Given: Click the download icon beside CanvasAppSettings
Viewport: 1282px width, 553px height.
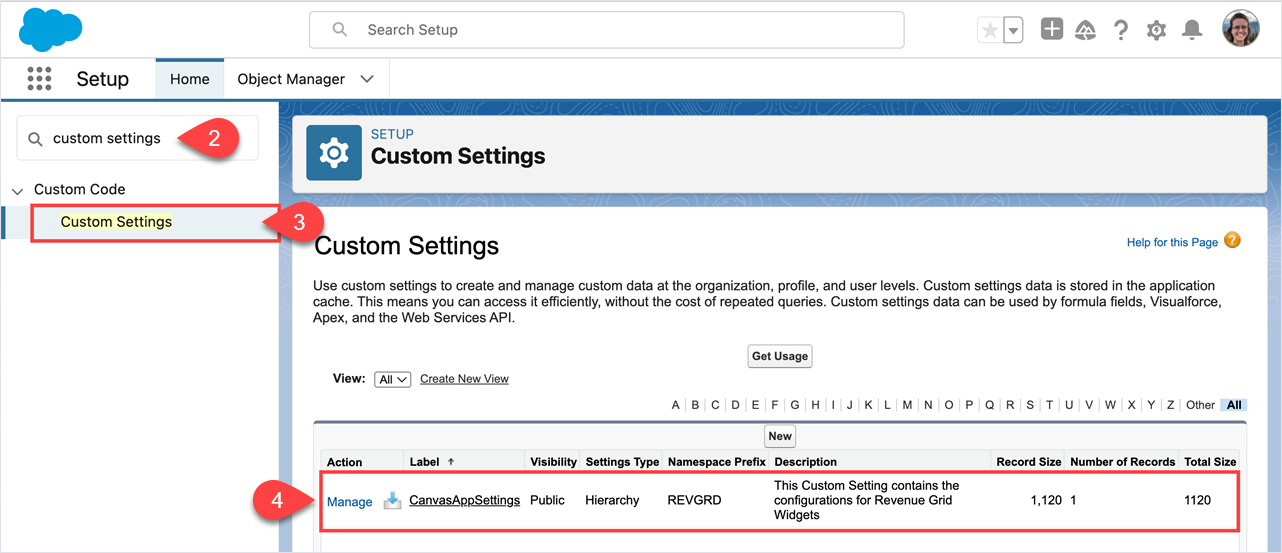Looking at the screenshot, I should tap(392, 501).
